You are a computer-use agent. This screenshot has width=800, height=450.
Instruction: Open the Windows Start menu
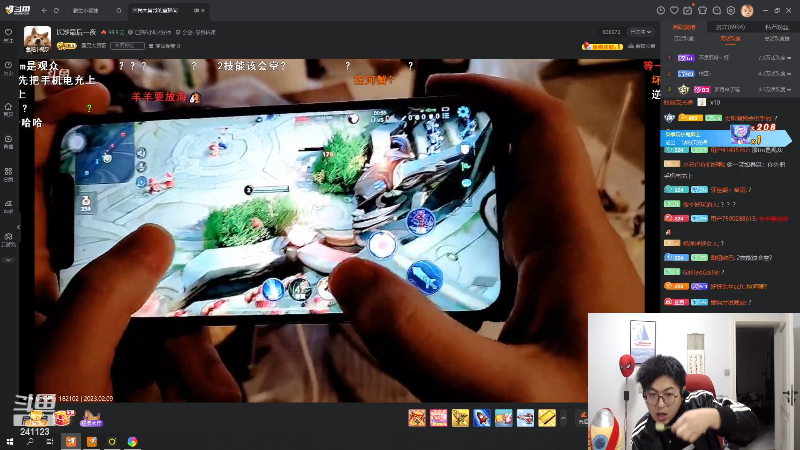pos(9,441)
